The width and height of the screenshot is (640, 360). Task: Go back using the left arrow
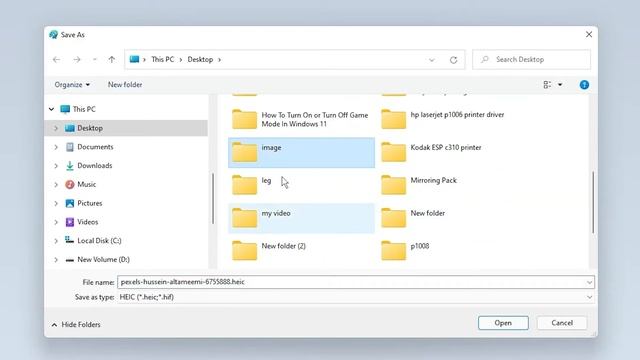coord(56,60)
